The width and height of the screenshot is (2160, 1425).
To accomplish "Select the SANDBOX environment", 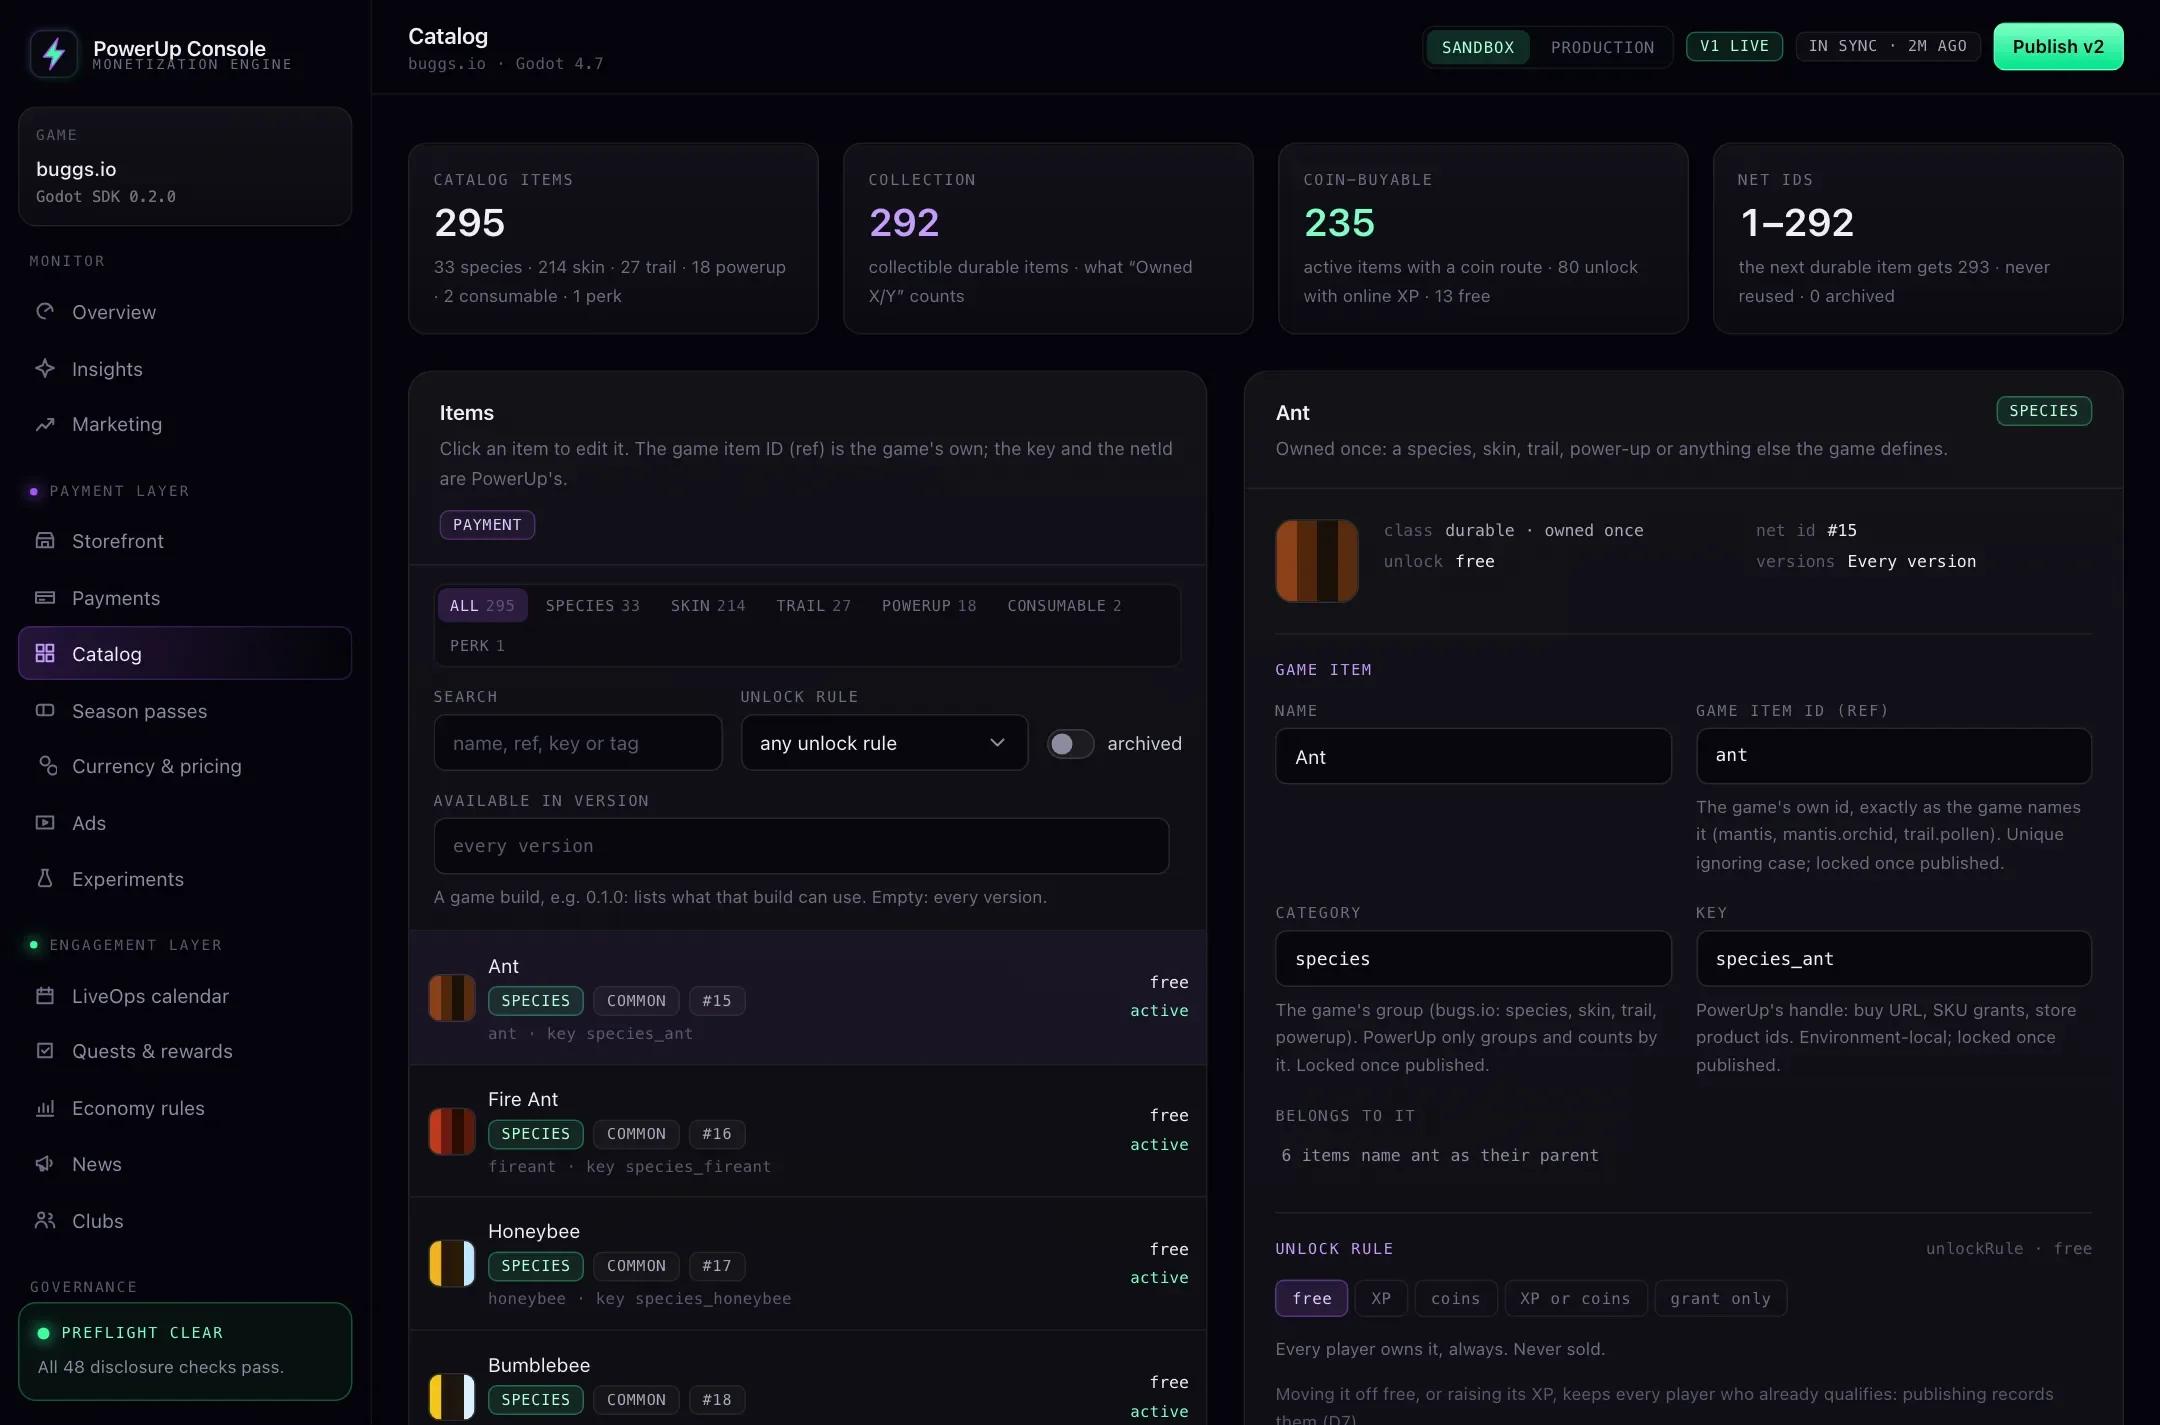I will [1478, 47].
